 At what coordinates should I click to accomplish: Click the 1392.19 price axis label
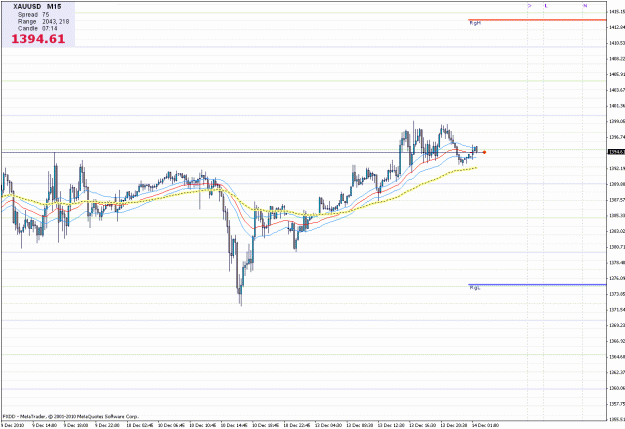[617, 168]
